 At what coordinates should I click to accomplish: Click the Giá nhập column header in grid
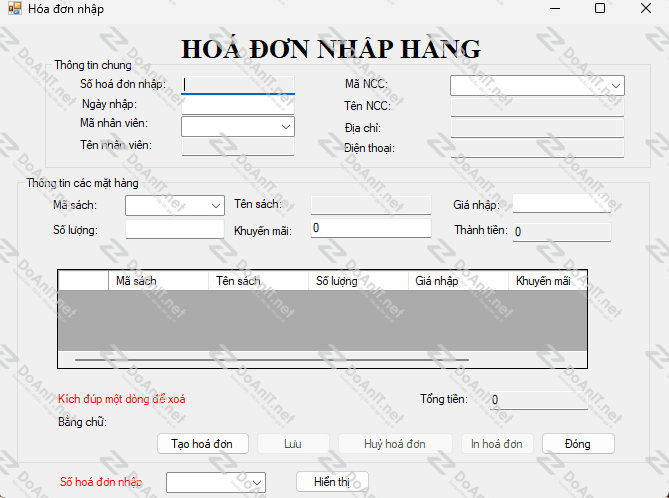pyautogui.click(x=457, y=281)
